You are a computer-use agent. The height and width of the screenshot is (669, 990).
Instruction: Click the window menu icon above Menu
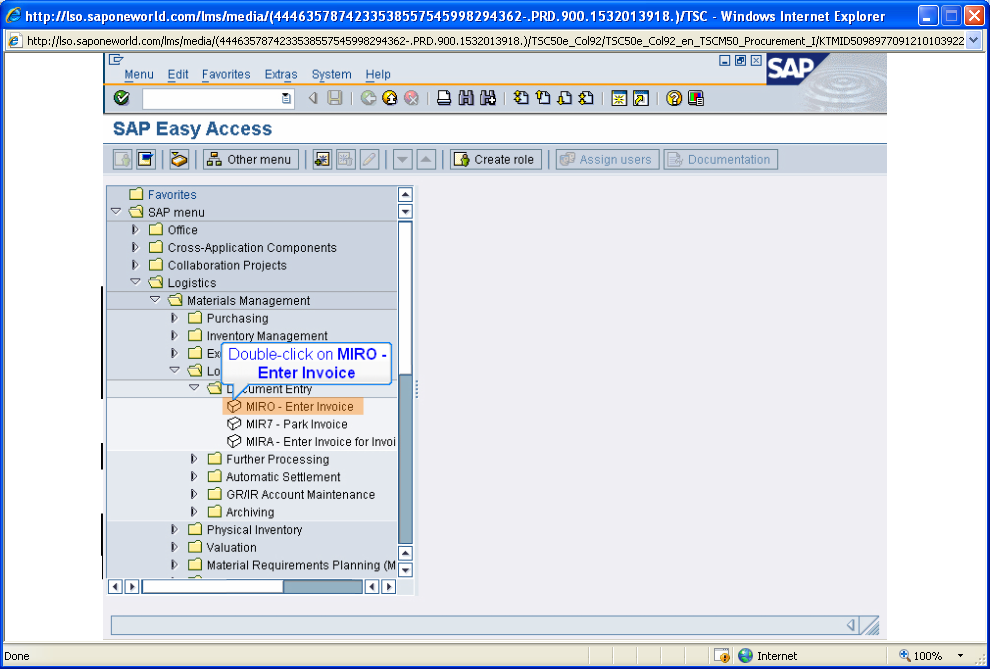tap(116, 60)
